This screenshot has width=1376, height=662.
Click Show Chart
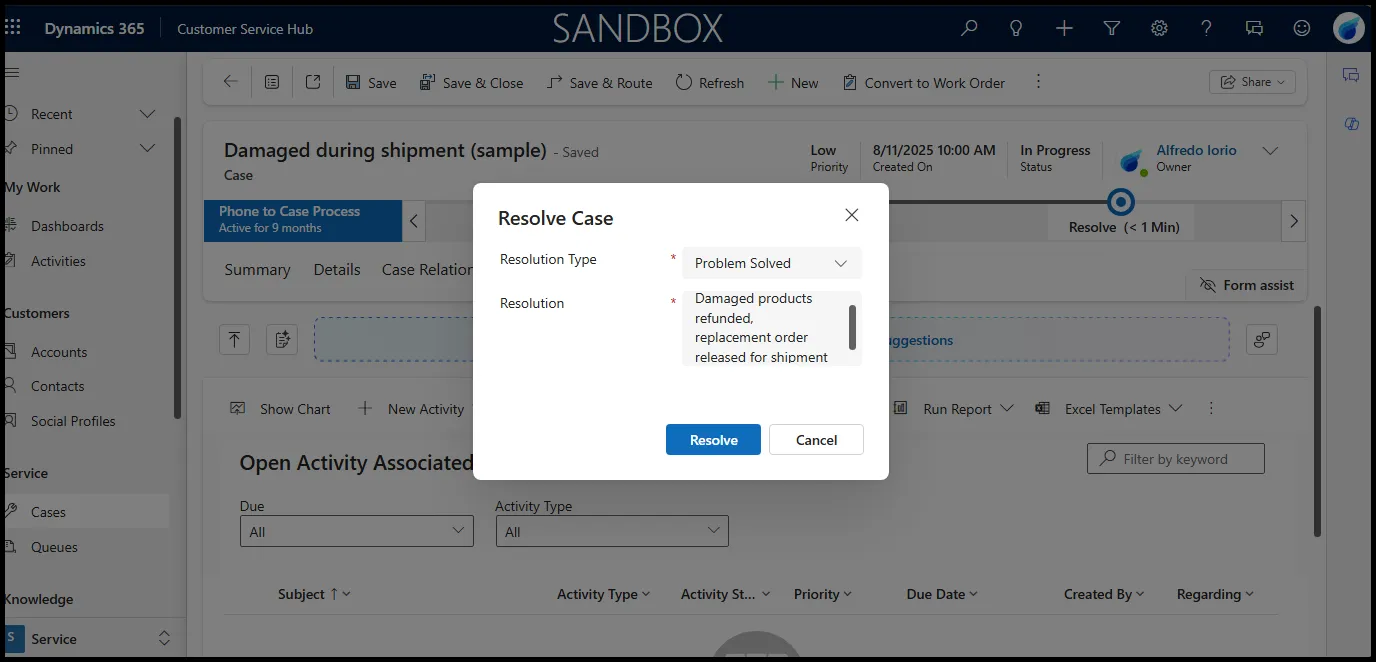[281, 409]
